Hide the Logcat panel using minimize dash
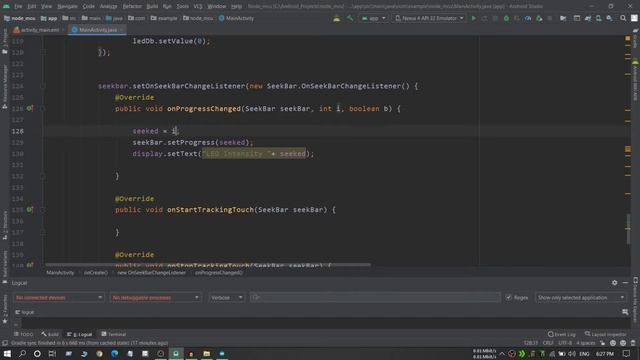This screenshot has width=640, height=360. tap(625, 282)
